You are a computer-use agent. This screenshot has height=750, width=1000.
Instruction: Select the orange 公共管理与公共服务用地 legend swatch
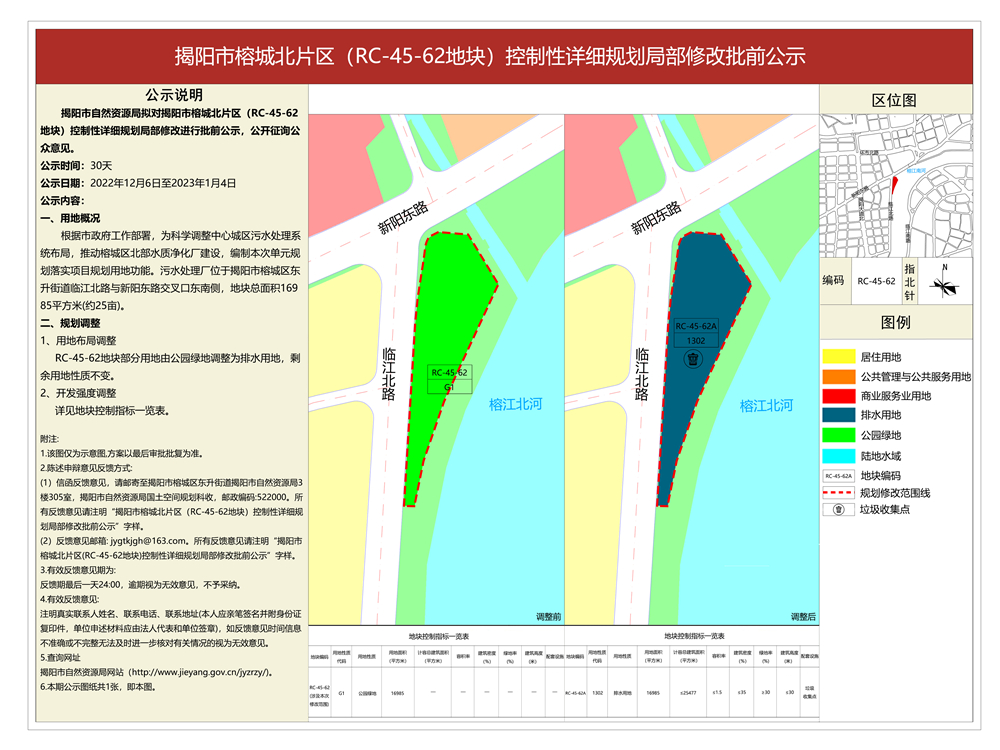(838, 376)
